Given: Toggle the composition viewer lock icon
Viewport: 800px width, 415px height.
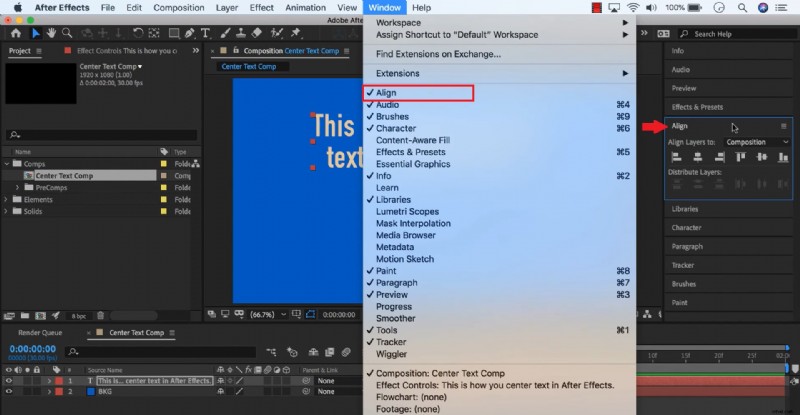Looking at the screenshot, I should 236,51.
